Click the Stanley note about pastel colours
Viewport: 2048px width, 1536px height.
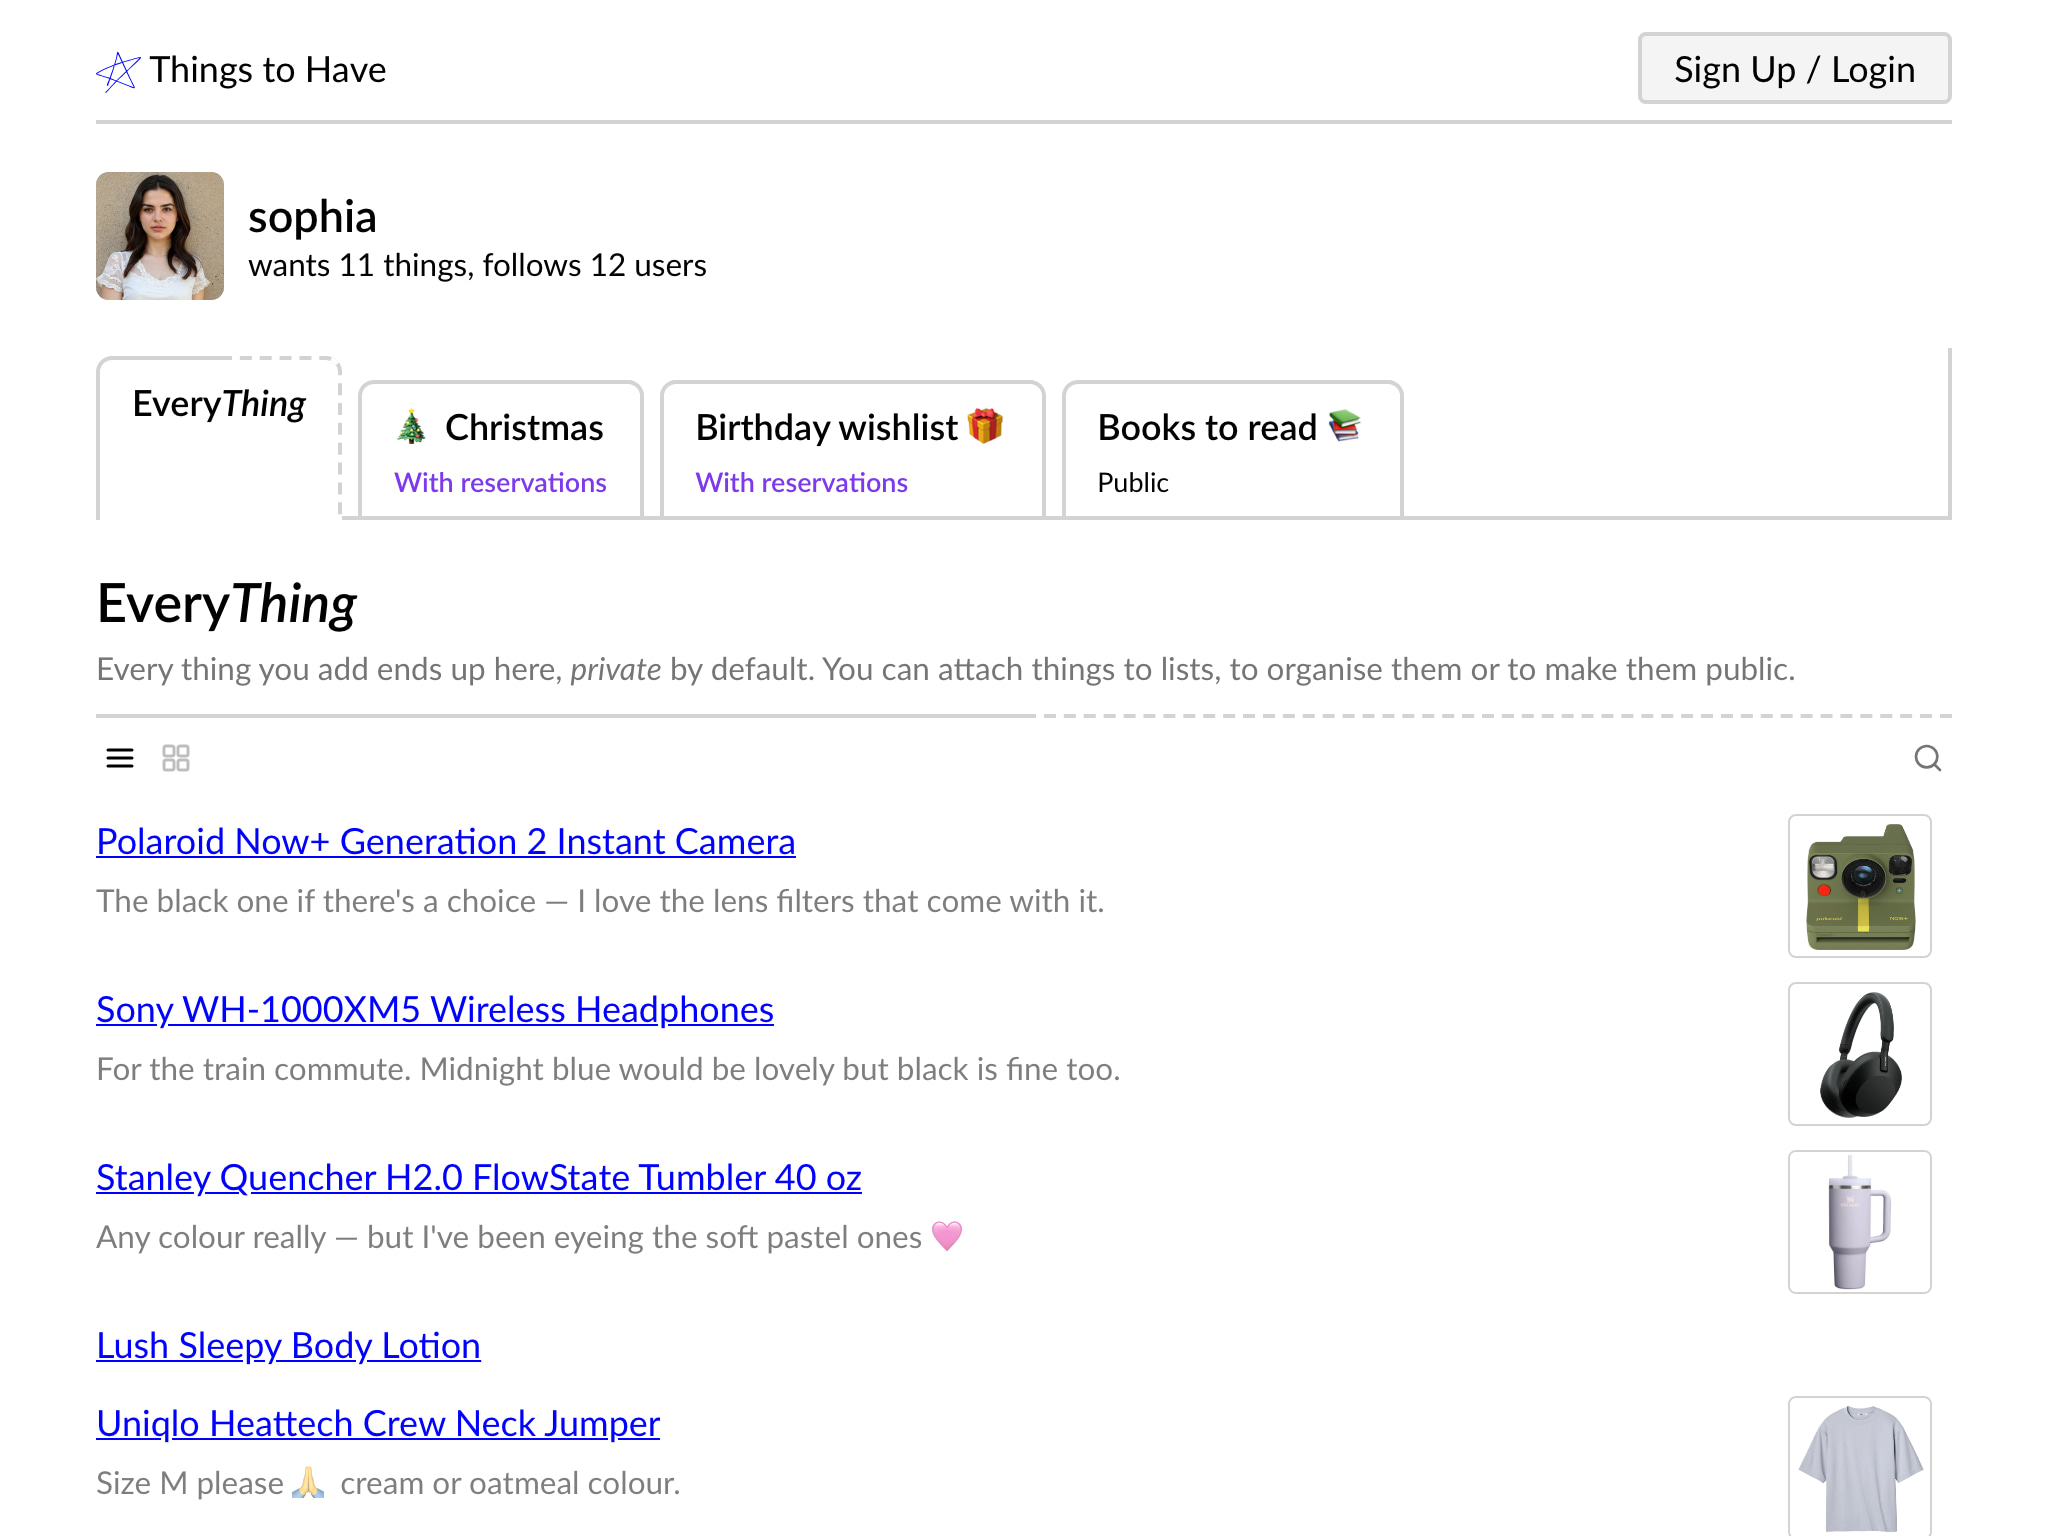click(x=529, y=1238)
